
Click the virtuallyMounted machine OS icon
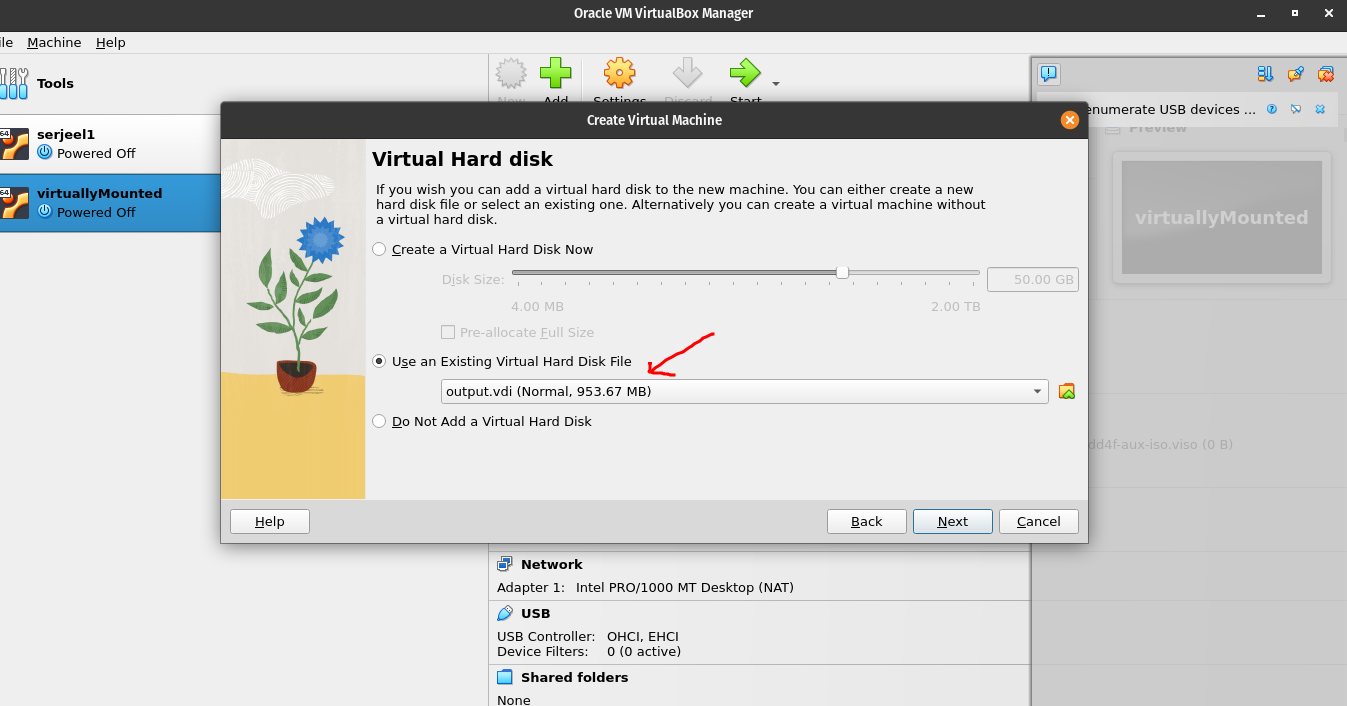[13, 203]
